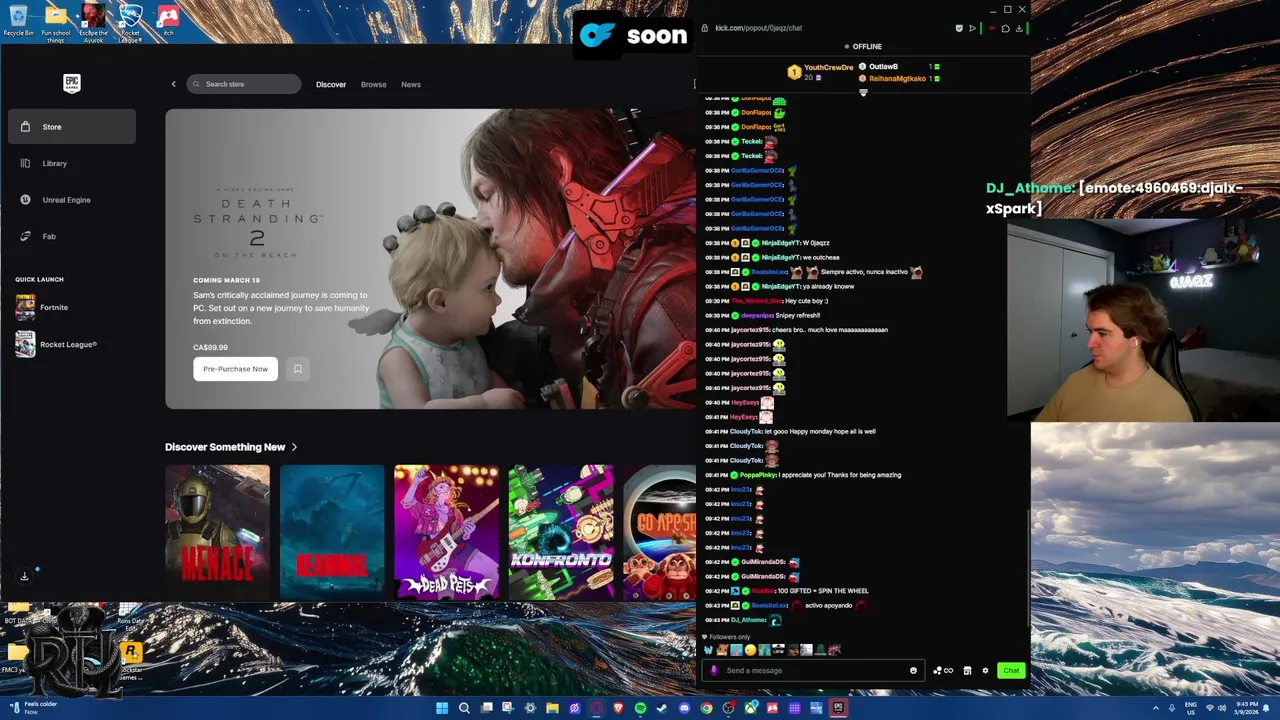The width and height of the screenshot is (1280, 720).
Task: Click Epic Games Launcher taskbar icon
Action: [838, 708]
